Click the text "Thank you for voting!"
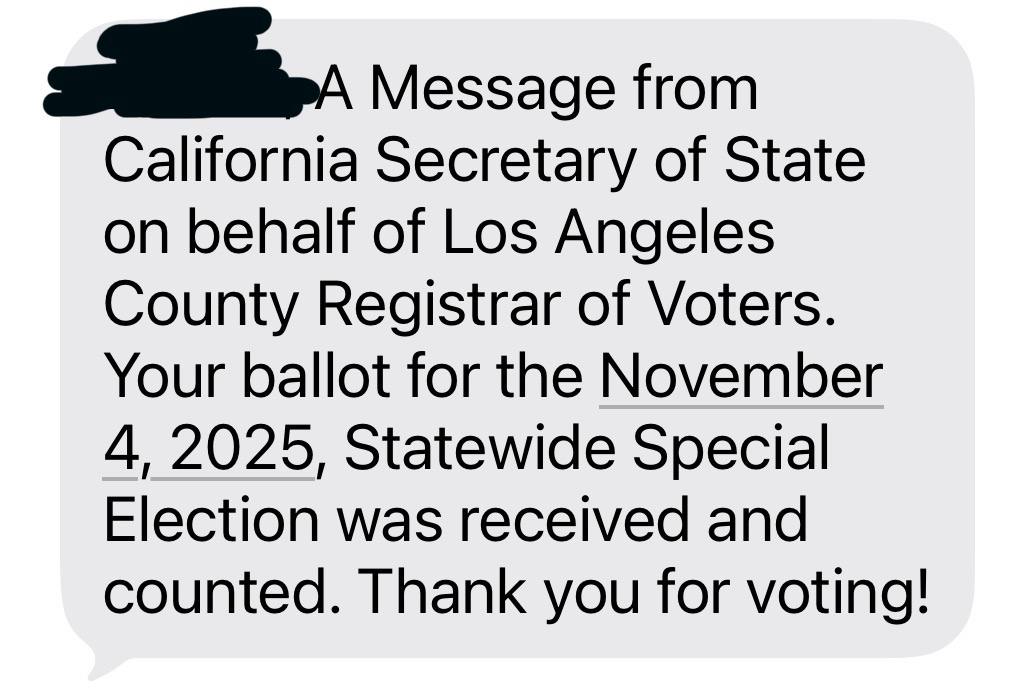1024x697 pixels. click(645, 593)
